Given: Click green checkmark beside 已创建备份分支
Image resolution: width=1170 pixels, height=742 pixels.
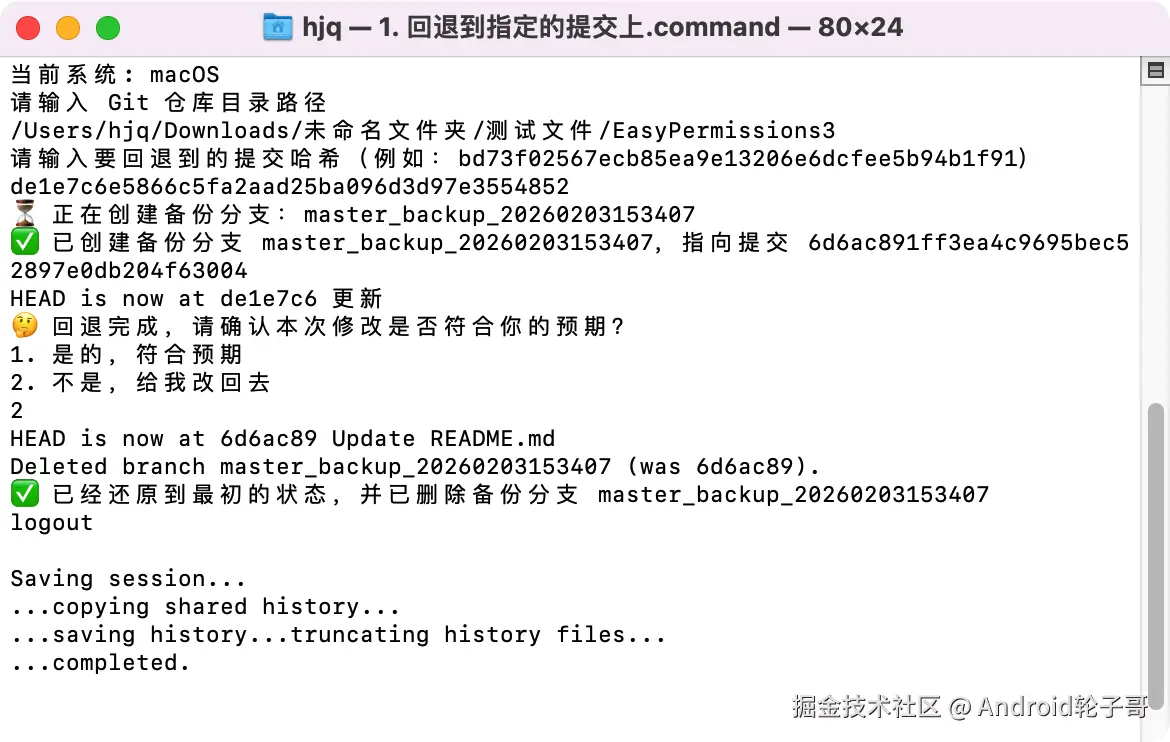Looking at the screenshot, I should [x=24, y=242].
